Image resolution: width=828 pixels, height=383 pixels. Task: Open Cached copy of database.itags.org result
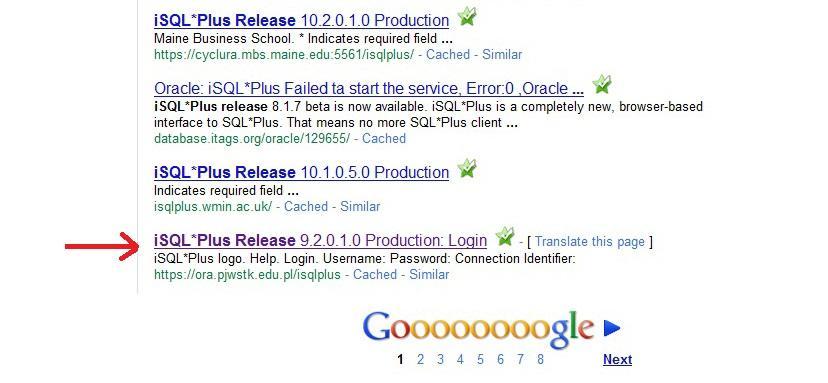point(384,138)
